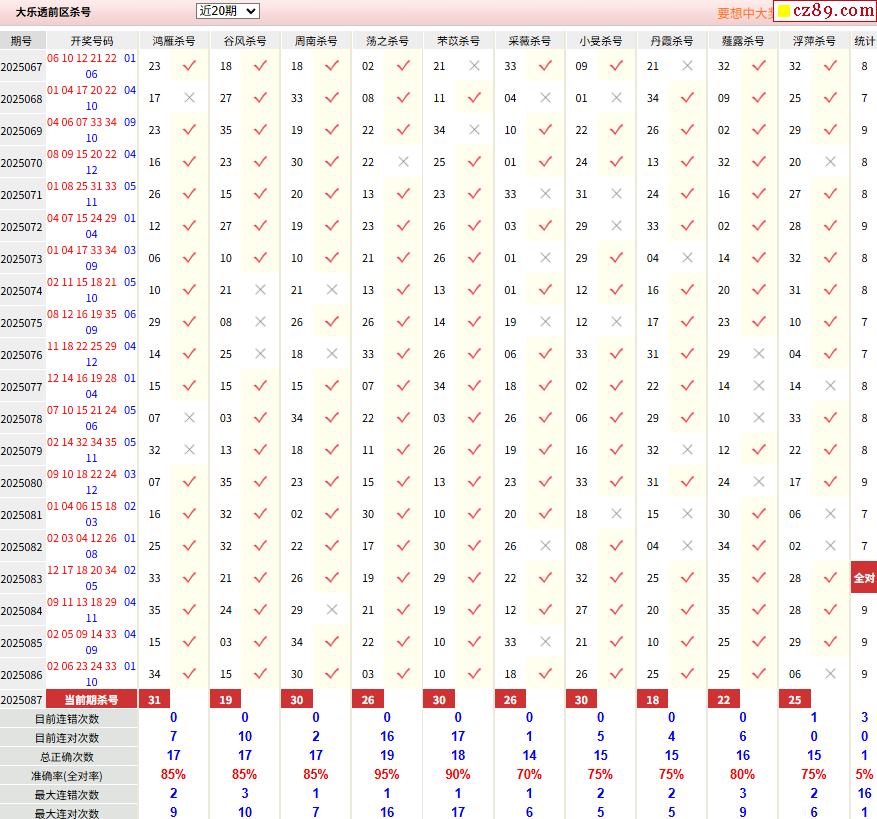
Task: Click the X mark for 2025079 丹霞杀号
Action: point(687,450)
